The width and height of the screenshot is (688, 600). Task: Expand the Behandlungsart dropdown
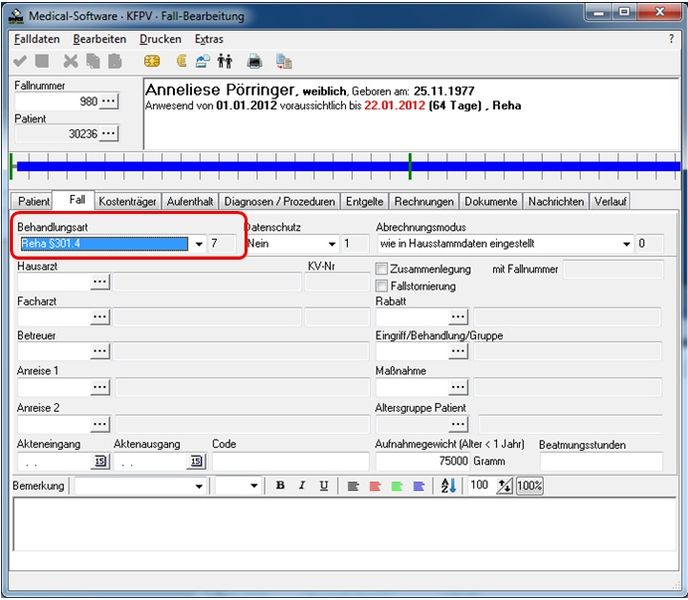click(198, 244)
